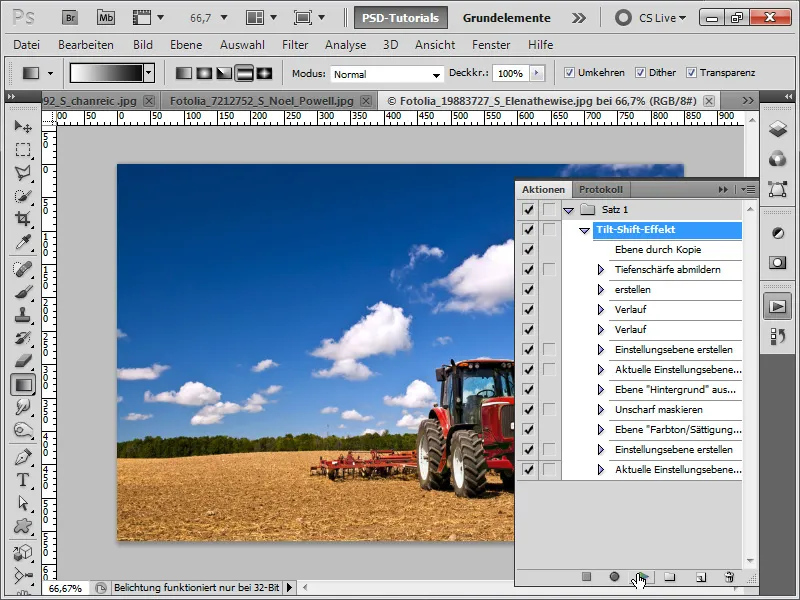The width and height of the screenshot is (800, 600).
Task: Activate the PSD-Tutorials workspace button
Action: tap(401, 18)
